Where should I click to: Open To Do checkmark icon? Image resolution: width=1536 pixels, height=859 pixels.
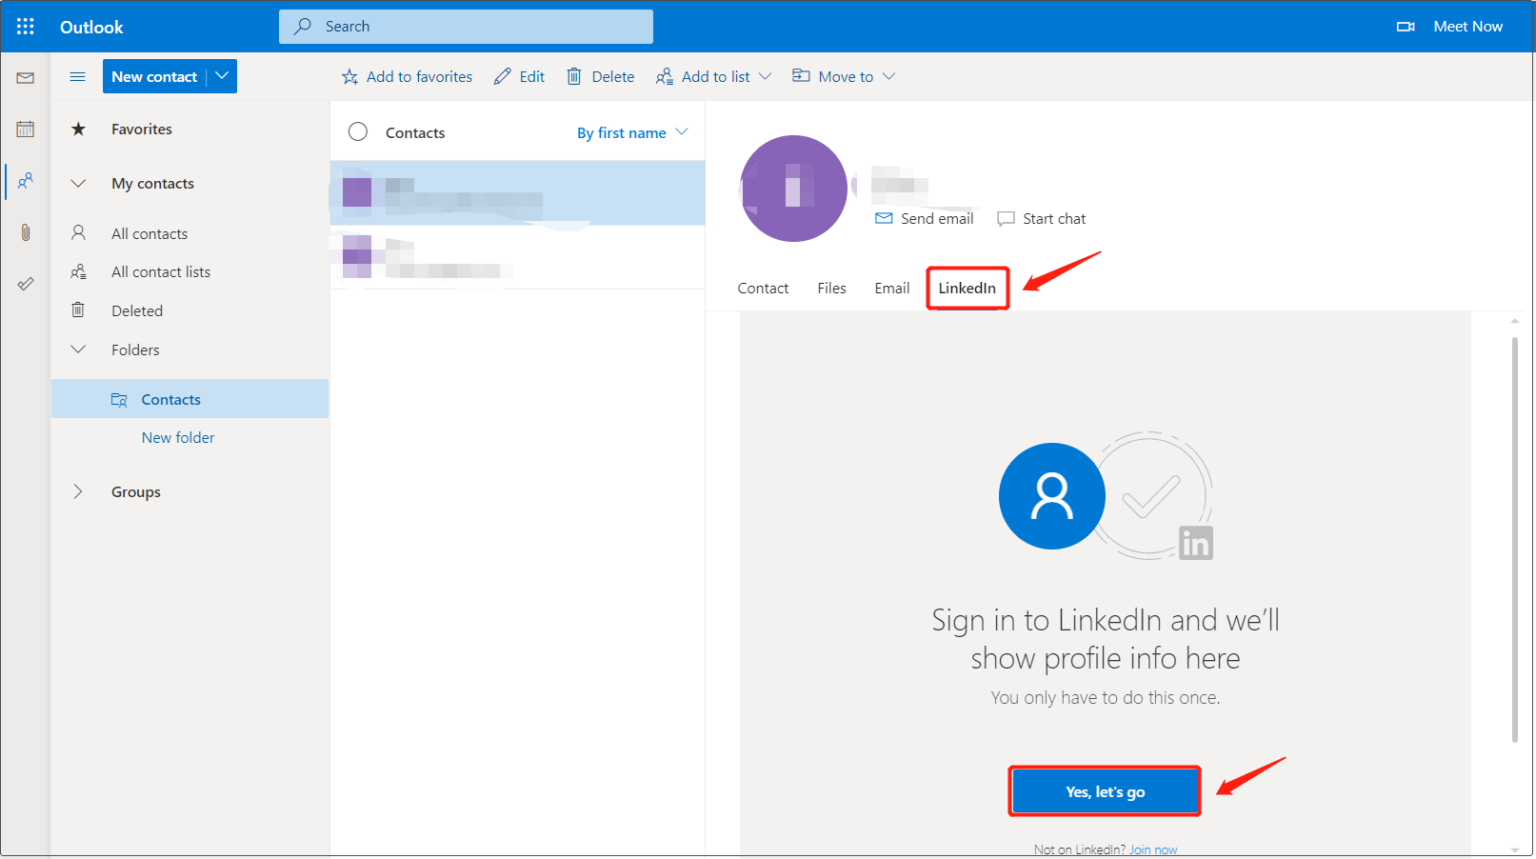pos(26,284)
